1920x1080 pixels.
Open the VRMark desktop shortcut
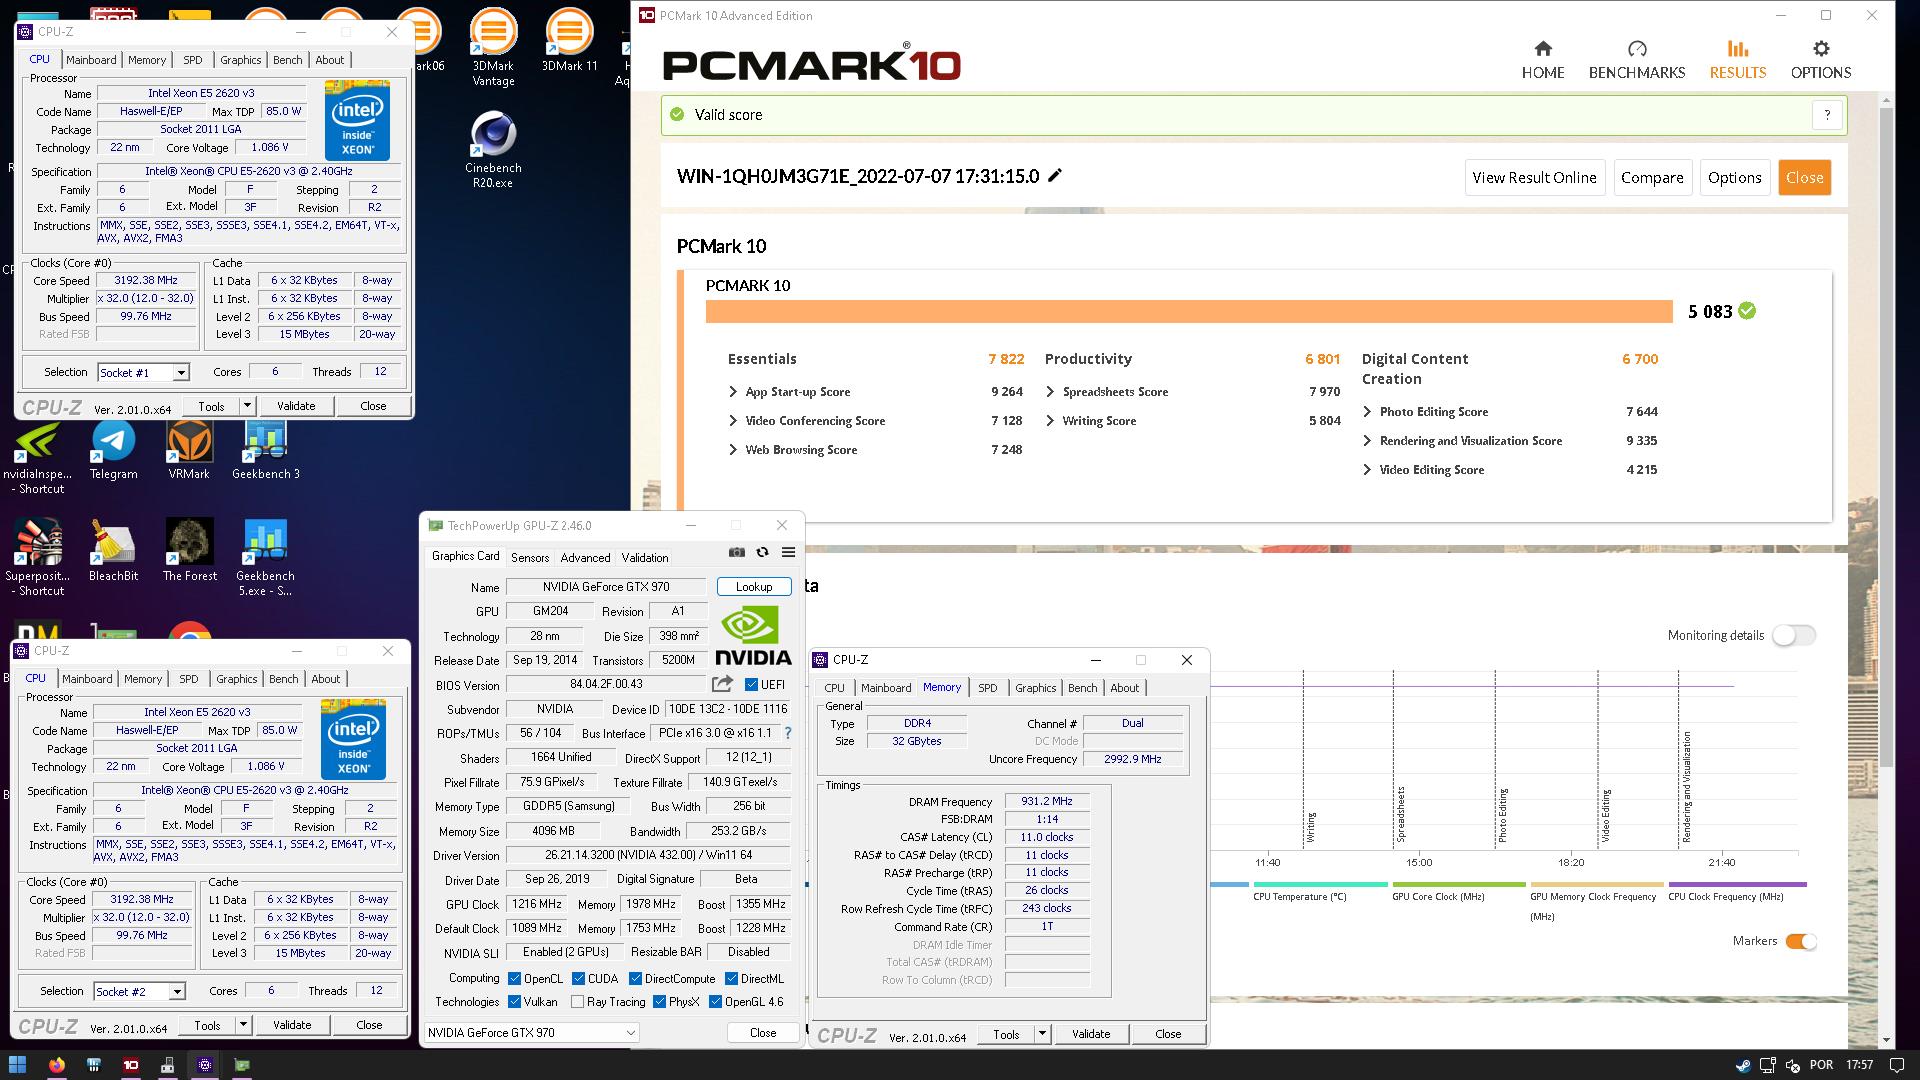point(189,450)
